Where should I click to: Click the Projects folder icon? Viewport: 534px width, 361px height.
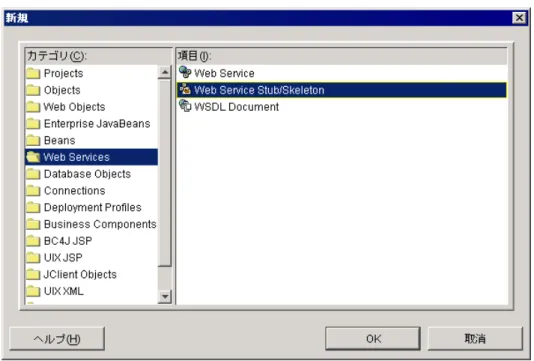[x=33, y=73]
